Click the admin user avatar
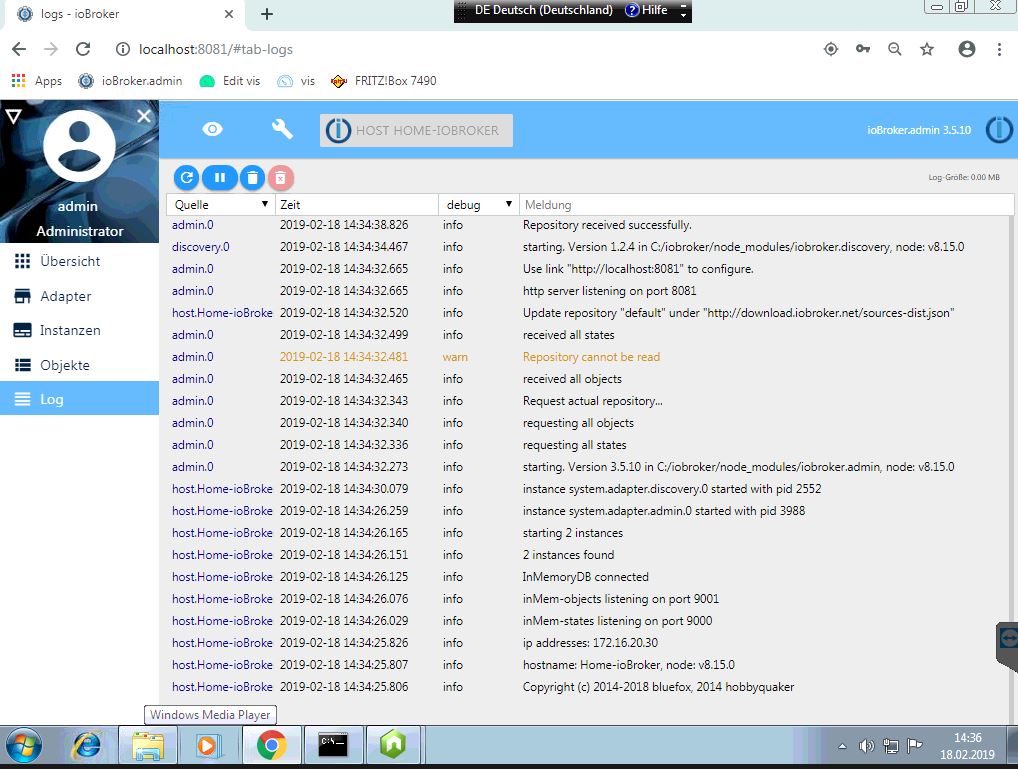The height and width of the screenshot is (769, 1018). click(79, 145)
